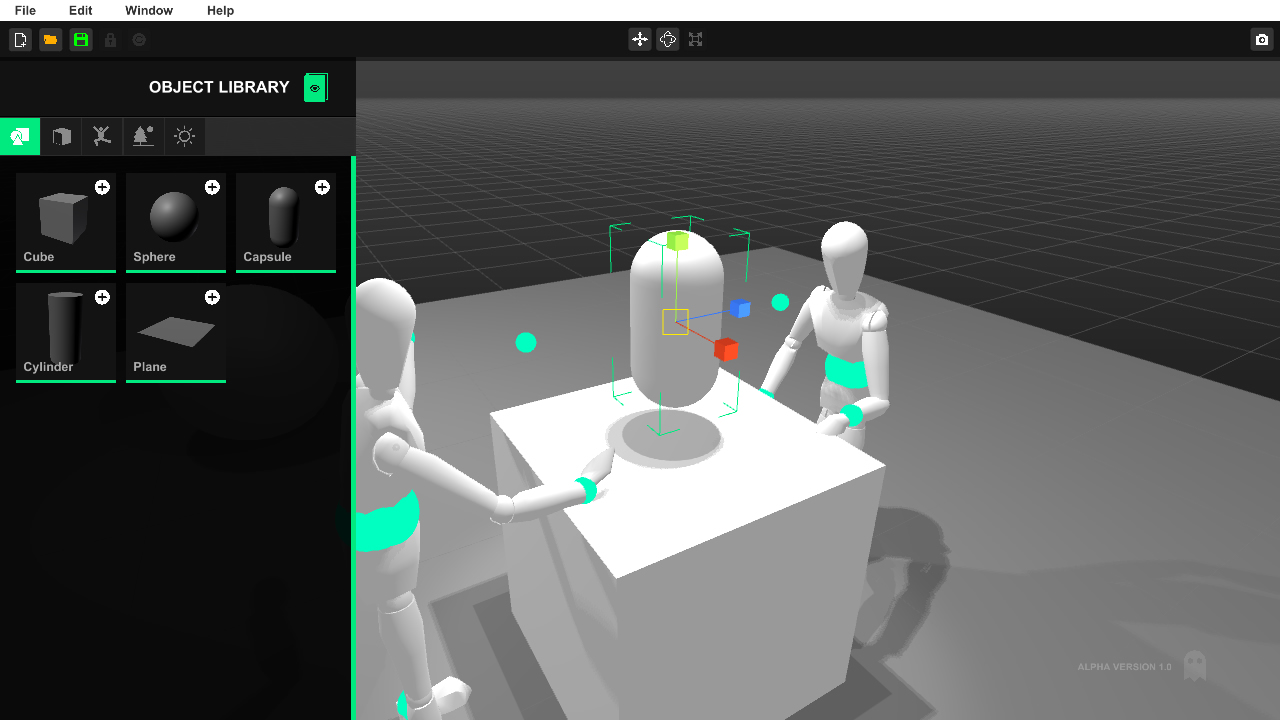Click the red gizmo handle on the capsule
1280x720 pixels.
[726, 349]
